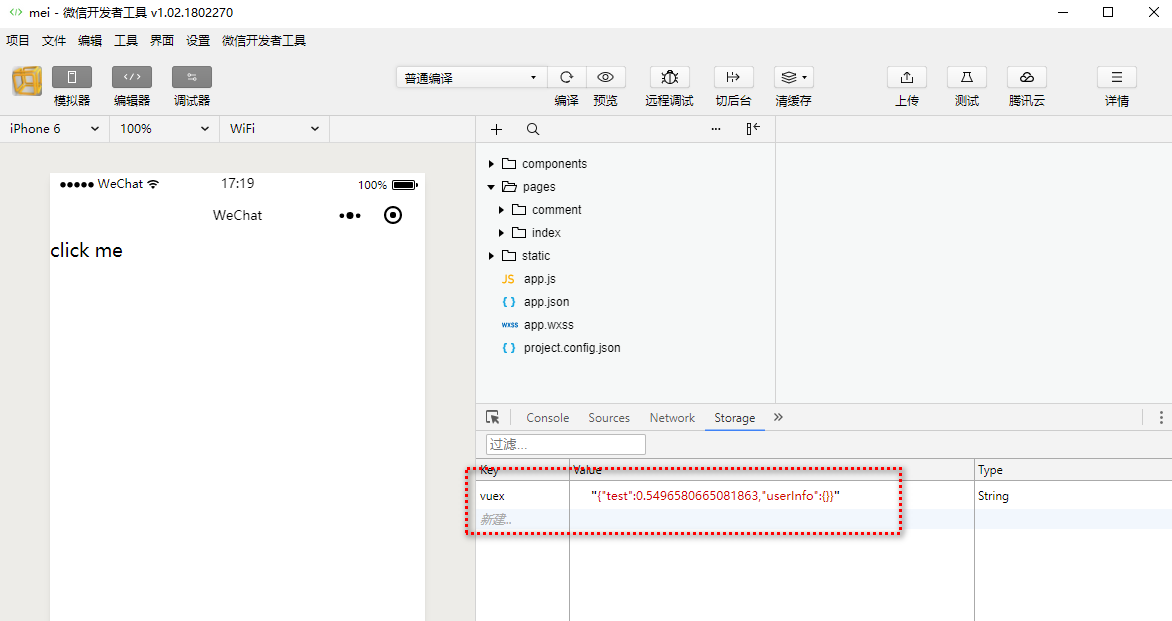Collapse the file tree panel icon
1172x621 pixels.
click(753, 129)
